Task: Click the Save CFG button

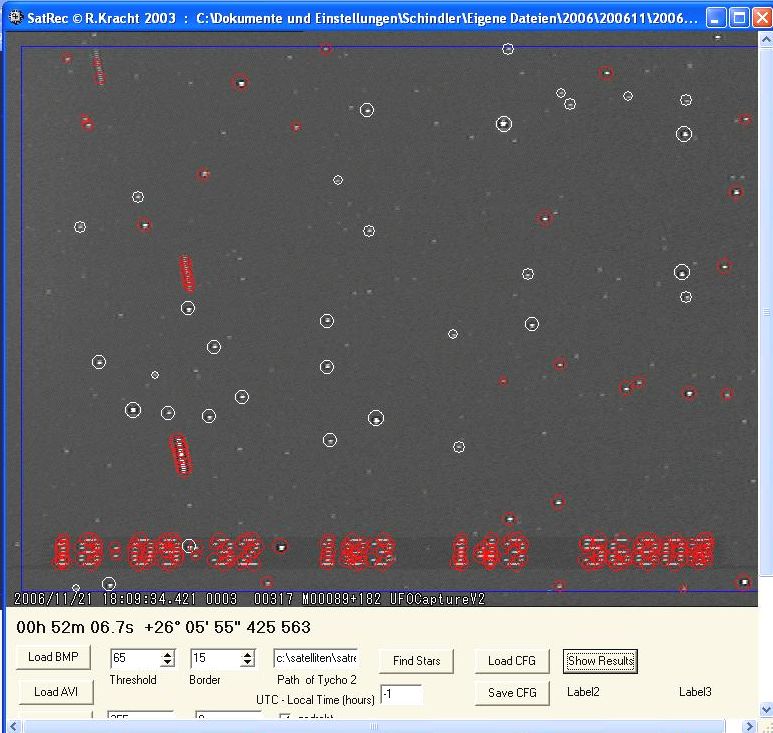Action: [512, 692]
